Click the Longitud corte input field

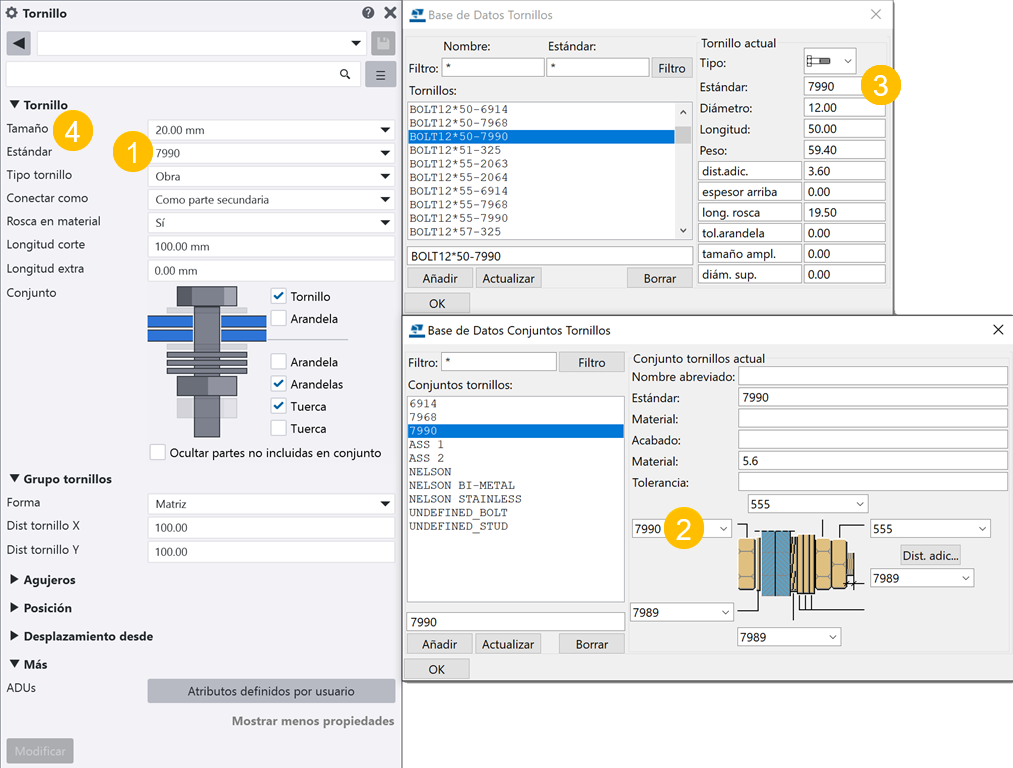tap(270, 247)
